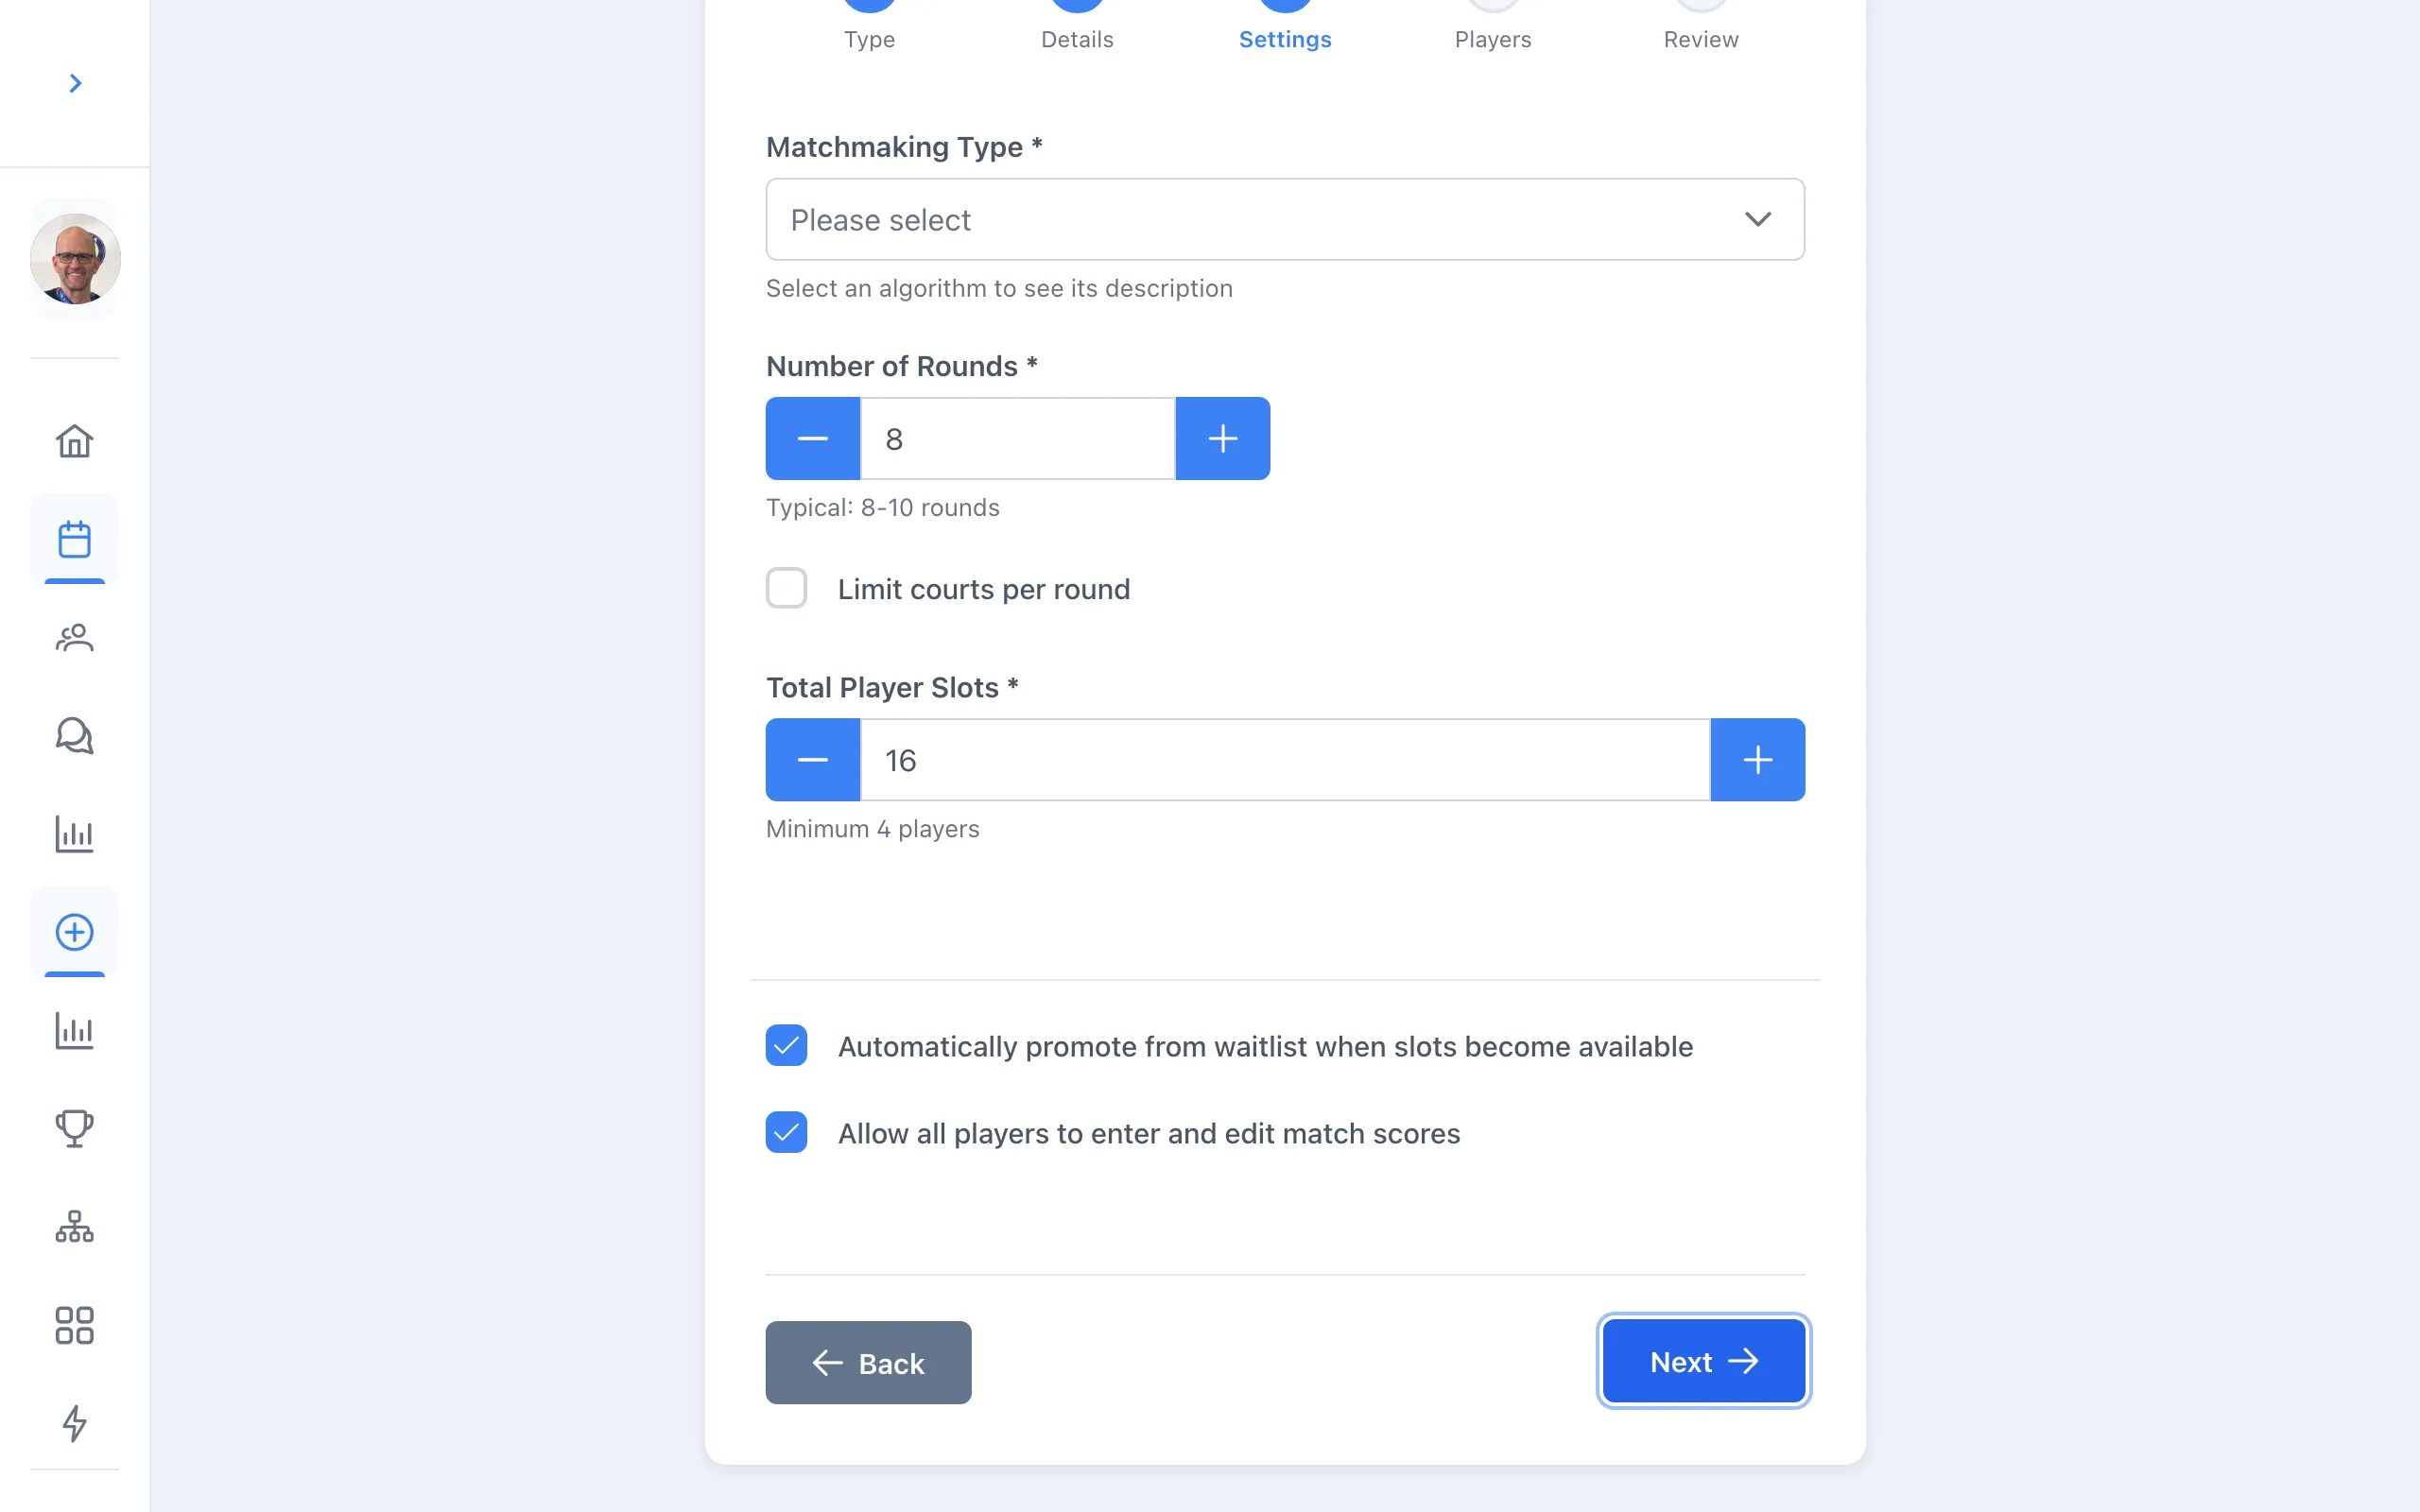Uncheck automatic waitlist promotion checkbox
2420x1512 pixels.
point(786,1046)
